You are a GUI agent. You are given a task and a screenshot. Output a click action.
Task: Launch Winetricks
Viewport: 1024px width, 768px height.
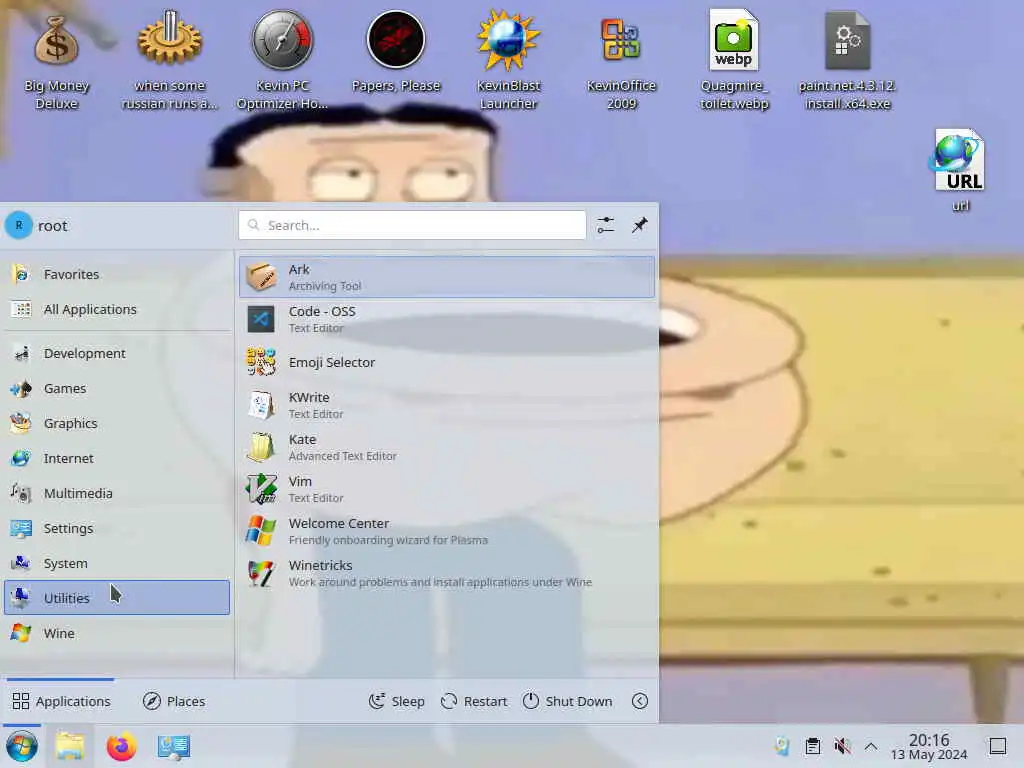pos(447,573)
